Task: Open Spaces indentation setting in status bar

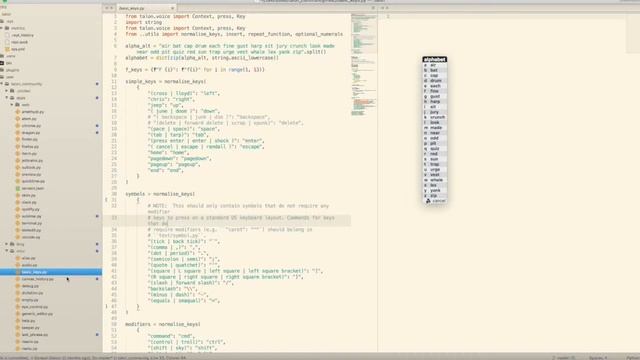Action: click(x=598, y=357)
